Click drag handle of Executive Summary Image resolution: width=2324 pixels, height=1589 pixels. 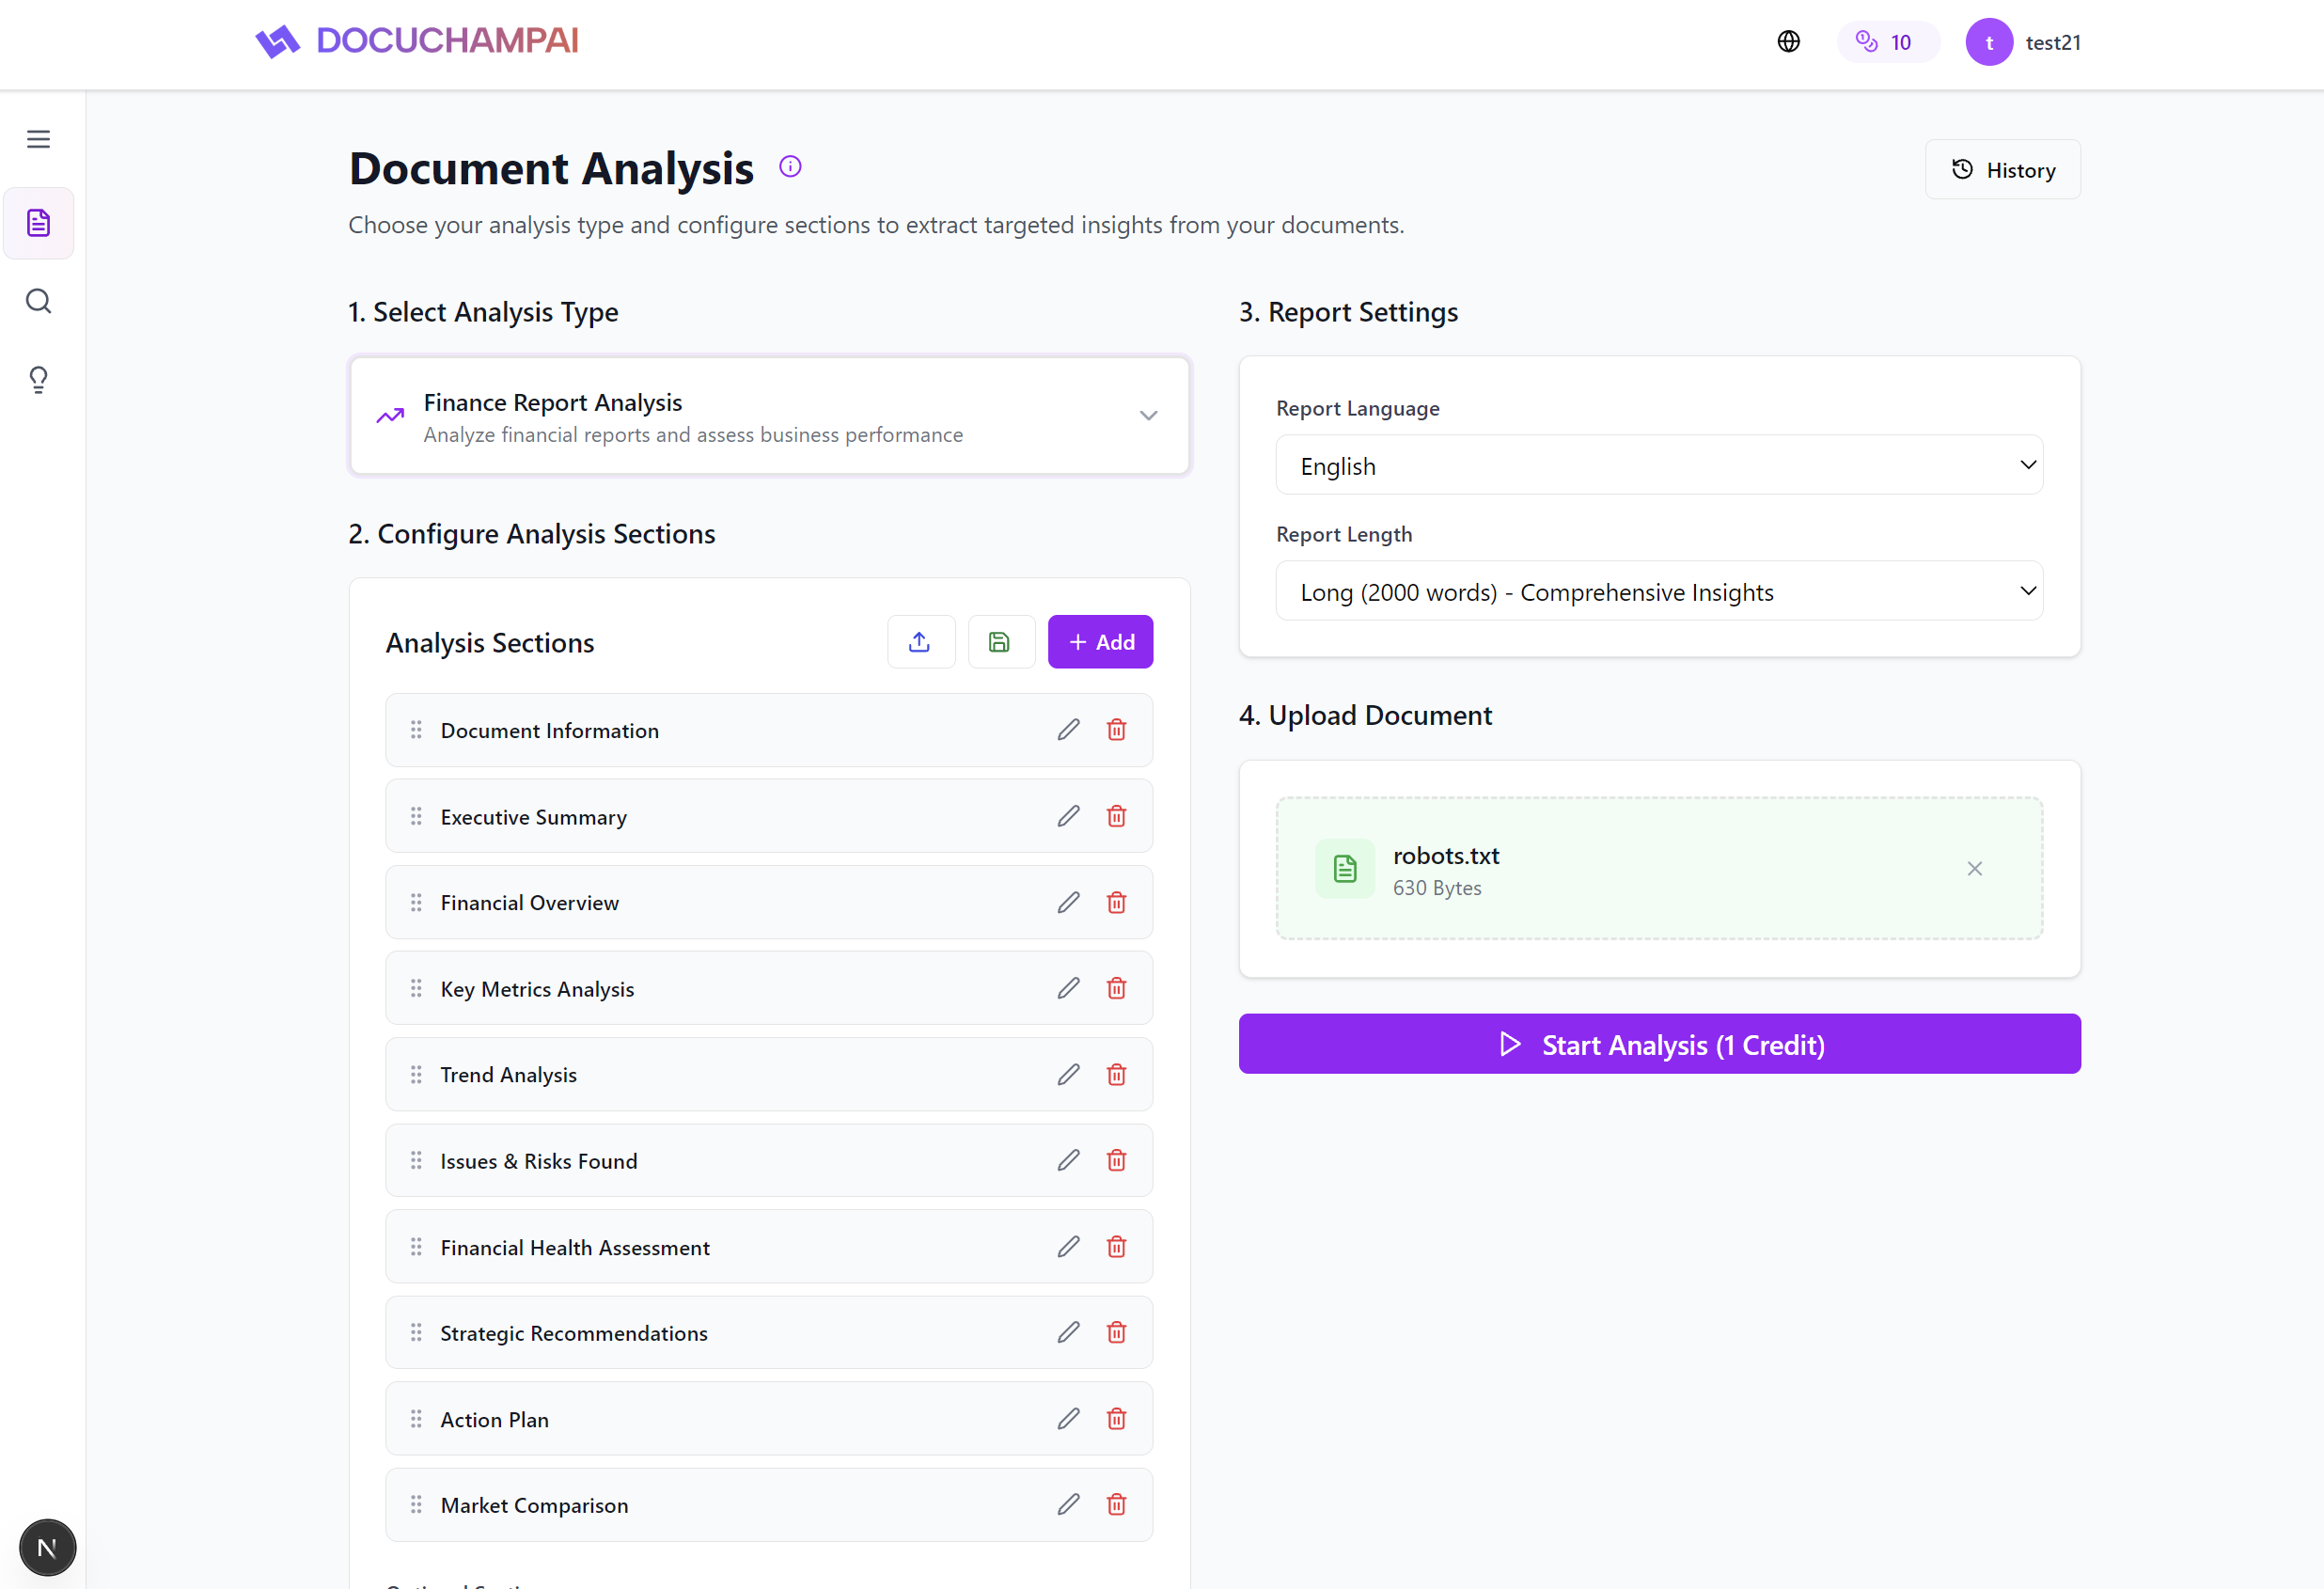tap(416, 816)
